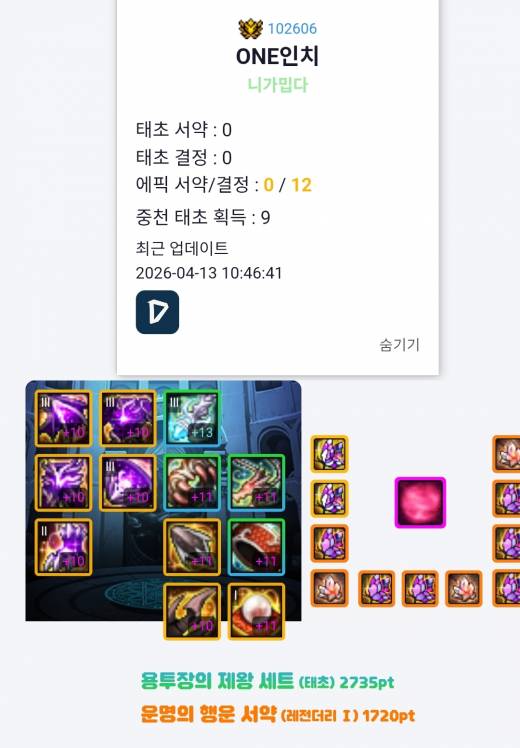Select the dragon claw +11 equipment icon

[192, 482]
